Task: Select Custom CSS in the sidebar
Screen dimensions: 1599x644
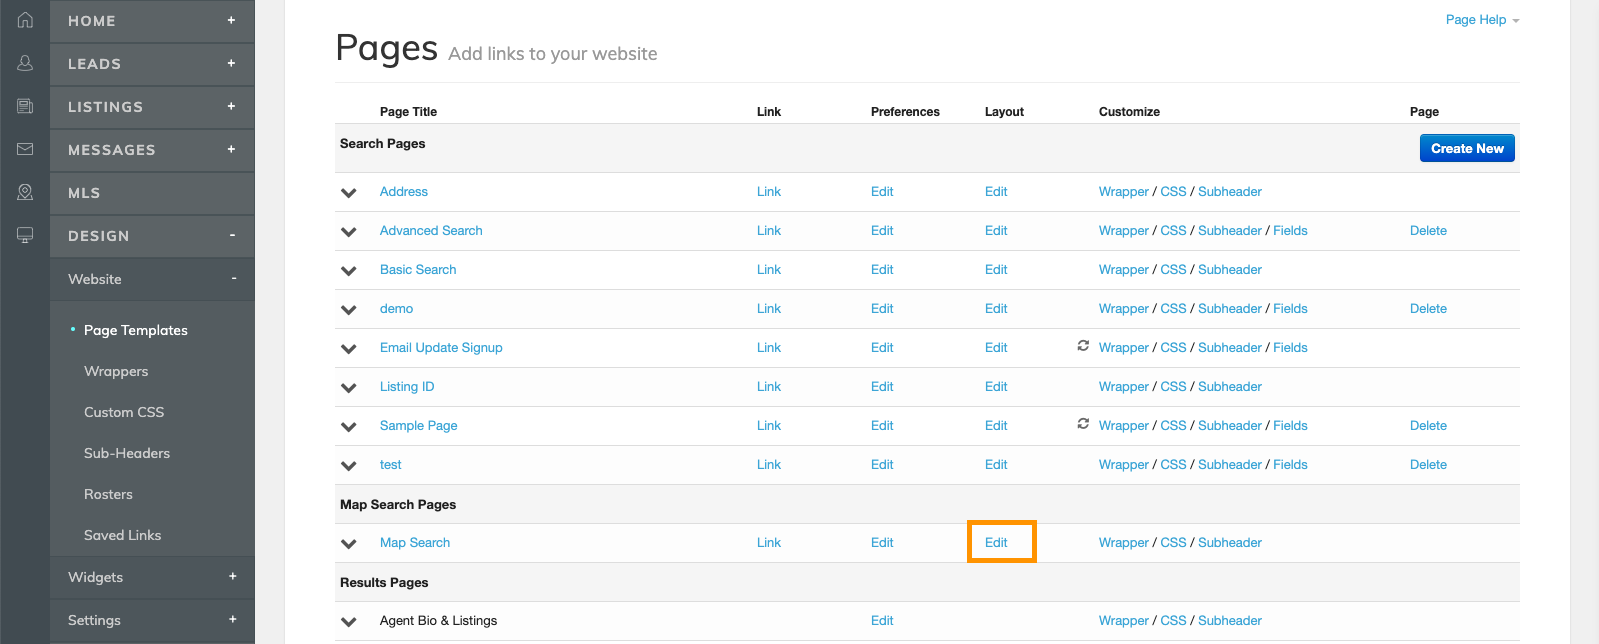Action: click(124, 412)
